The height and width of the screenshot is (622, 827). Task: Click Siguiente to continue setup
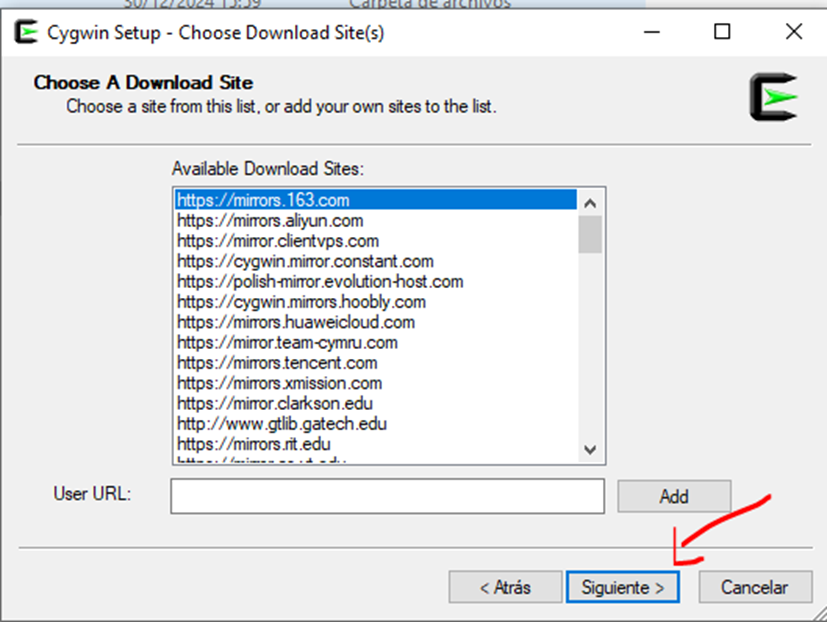[622, 588]
